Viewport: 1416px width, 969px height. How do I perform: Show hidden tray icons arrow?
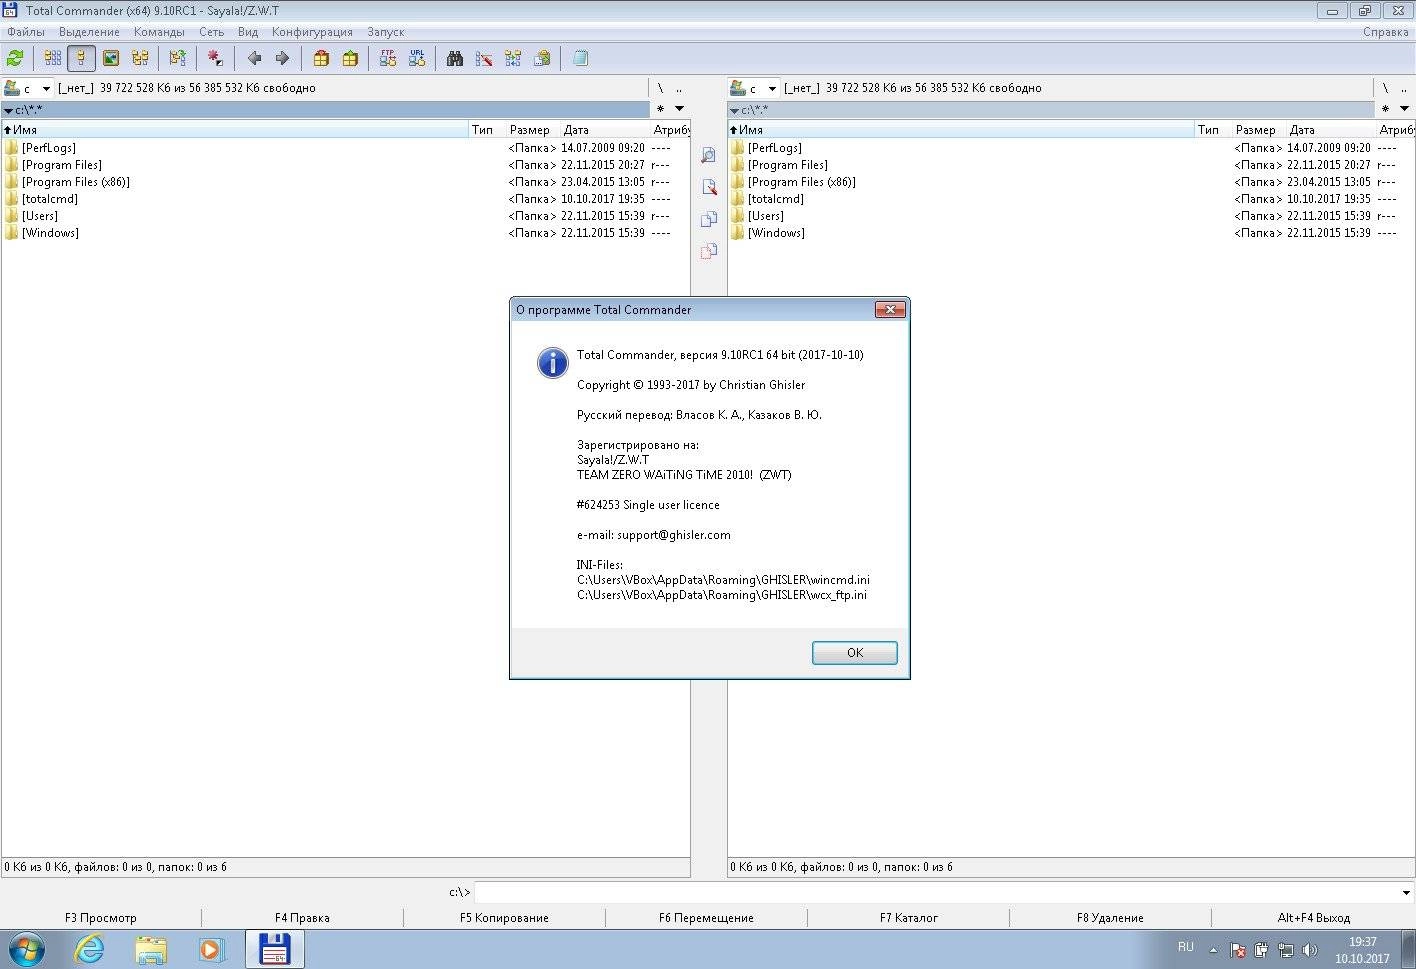(1213, 950)
